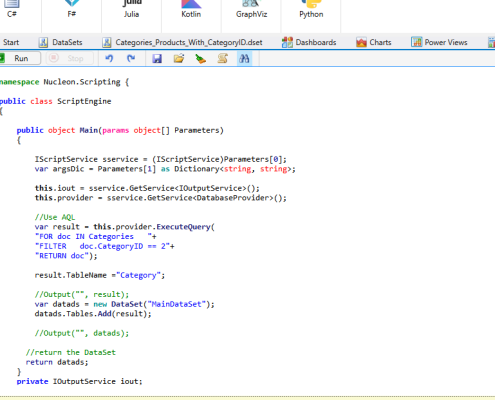Switch to the Start tab
The width and height of the screenshot is (495, 400).
(11, 42)
